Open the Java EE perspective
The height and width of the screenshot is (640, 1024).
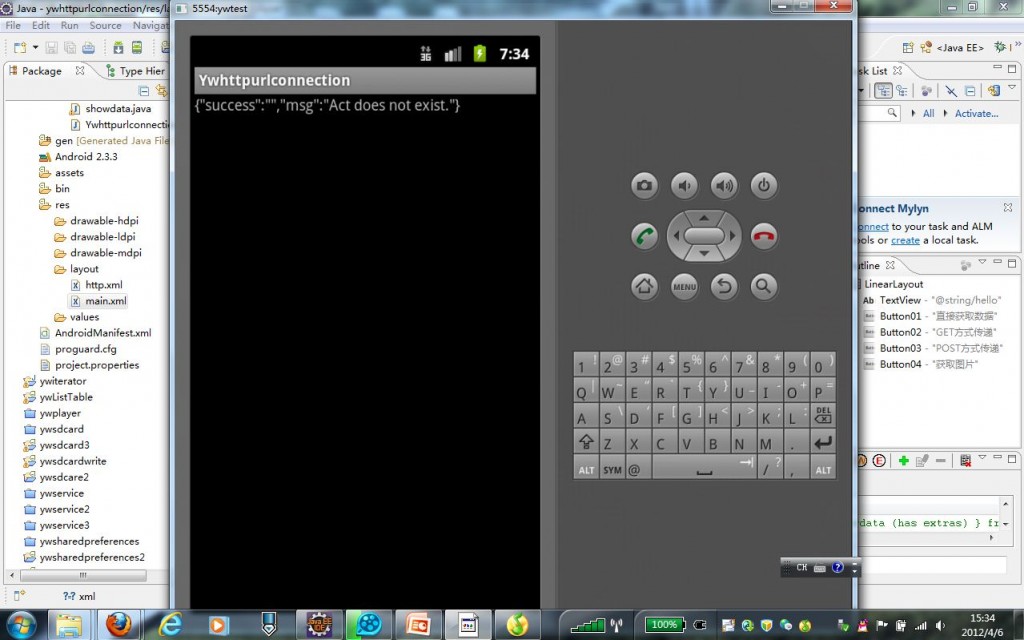coord(952,48)
